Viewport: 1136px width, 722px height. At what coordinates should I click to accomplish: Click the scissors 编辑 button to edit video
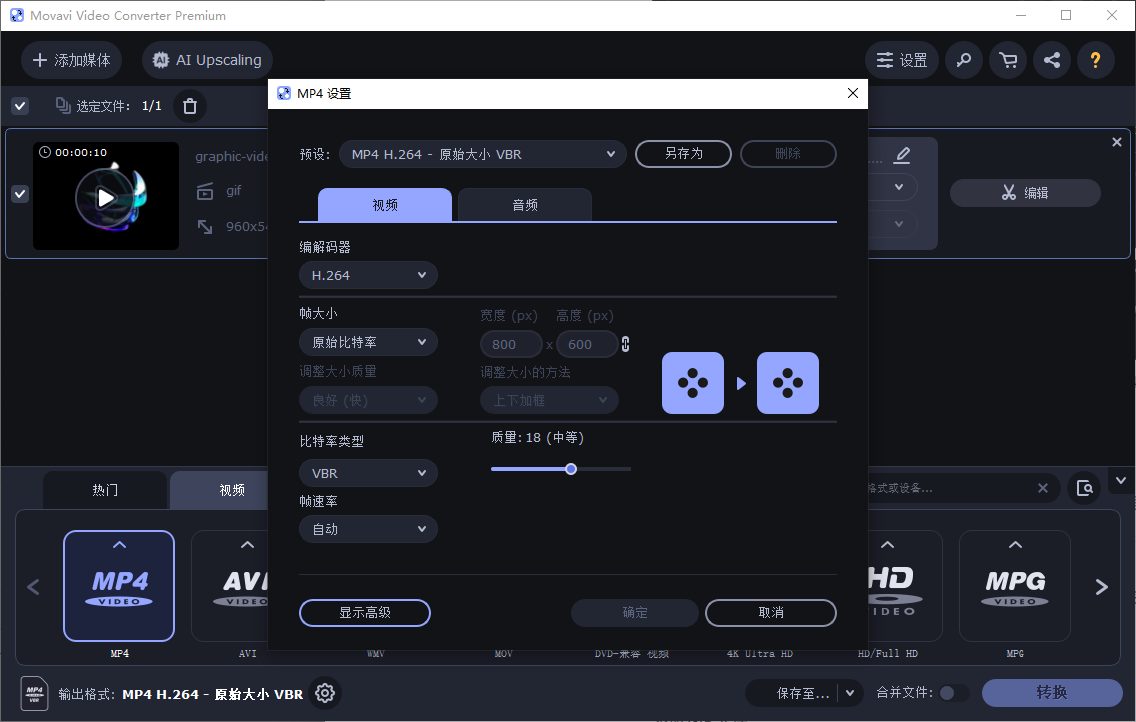[x=1024, y=193]
